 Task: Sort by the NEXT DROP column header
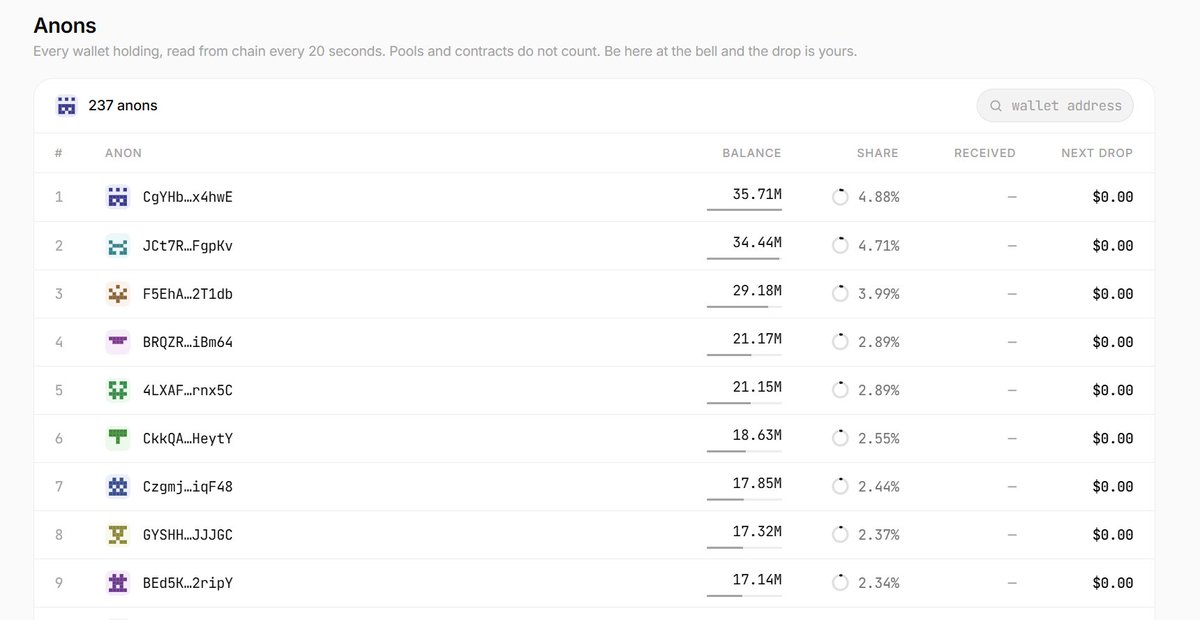(1097, 153)
